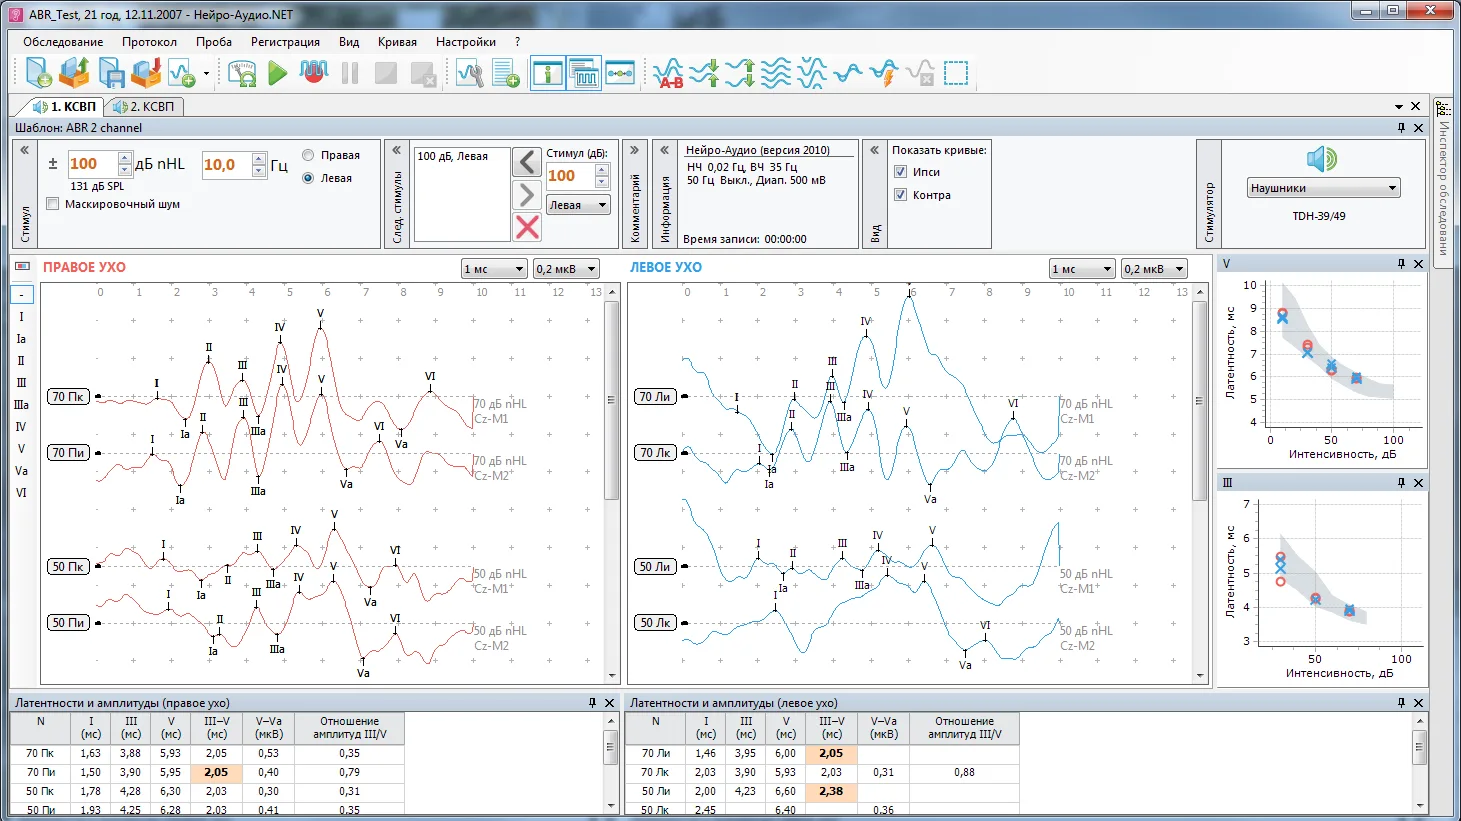Screen dimensions: 1461x821
Task: Toggle the 50 Пи curve label
Action: click(68, 623)
